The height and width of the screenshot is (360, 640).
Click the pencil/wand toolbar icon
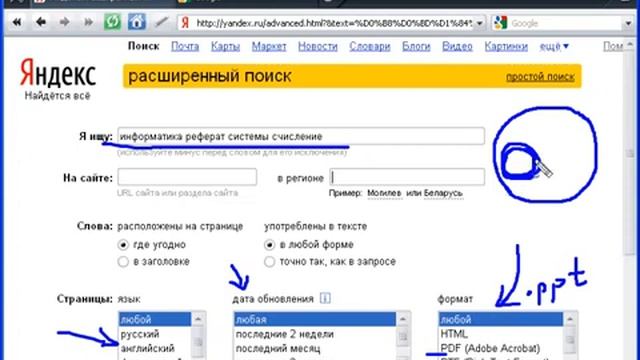tap(162, 22)
